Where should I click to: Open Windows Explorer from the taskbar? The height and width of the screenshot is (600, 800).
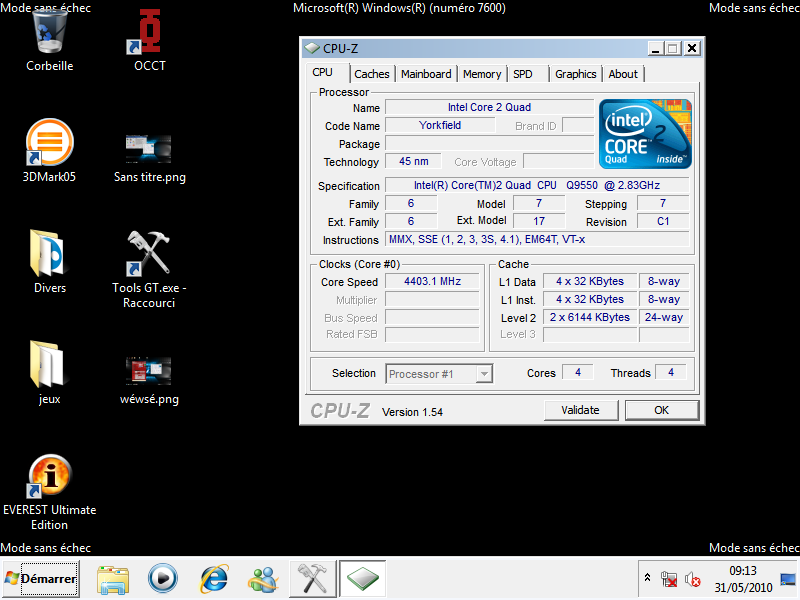point(113,579)
